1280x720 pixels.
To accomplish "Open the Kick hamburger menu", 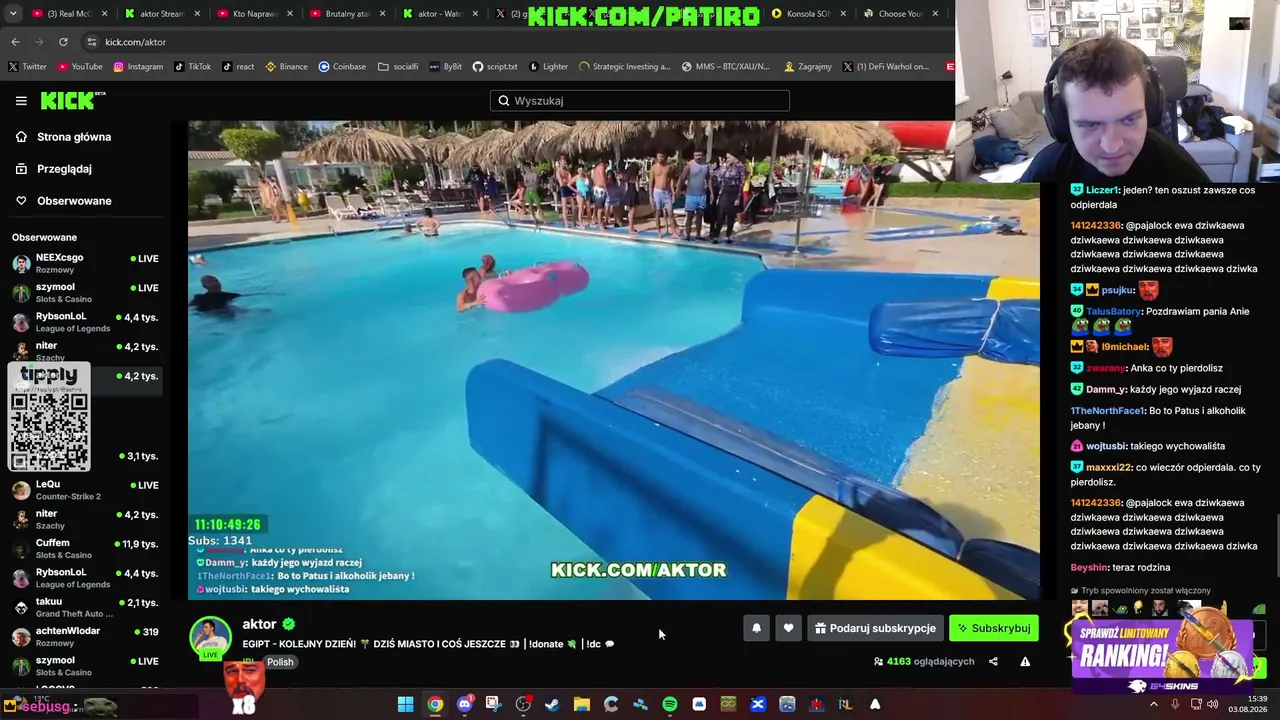I will click(x=21, y=100).
